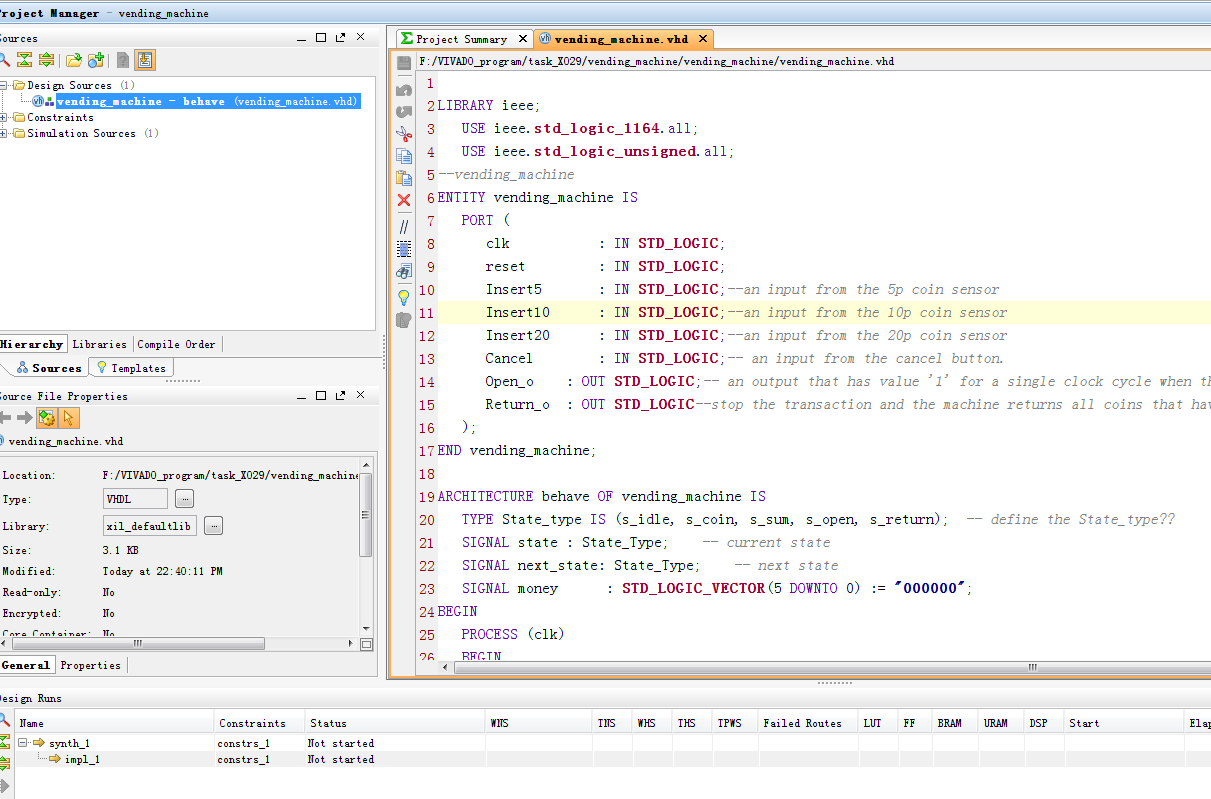The height and width of the screenshot is (799, 1211).
Task: Click the Toggle Line Comments slash icon
Action: (404, 226)
